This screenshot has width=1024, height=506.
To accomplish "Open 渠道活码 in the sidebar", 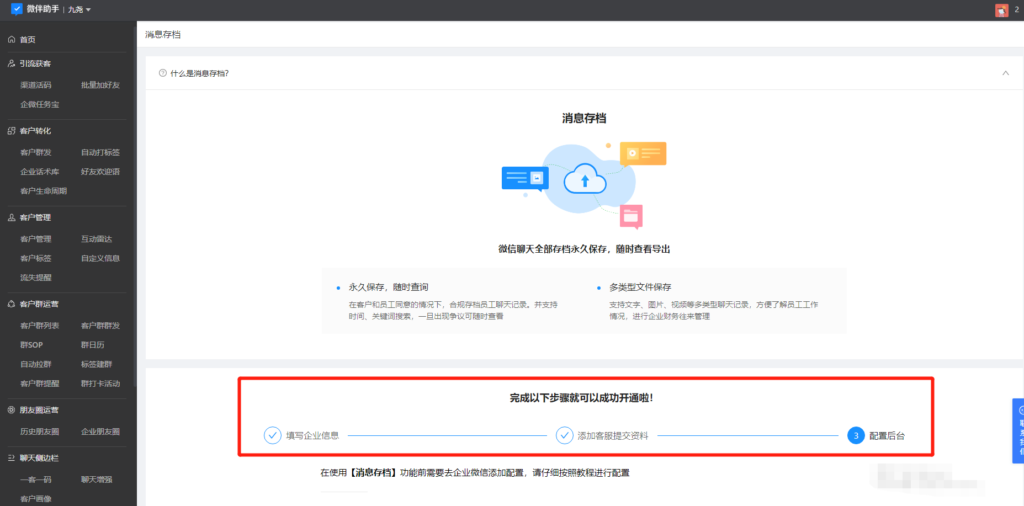I will (35, 85).
